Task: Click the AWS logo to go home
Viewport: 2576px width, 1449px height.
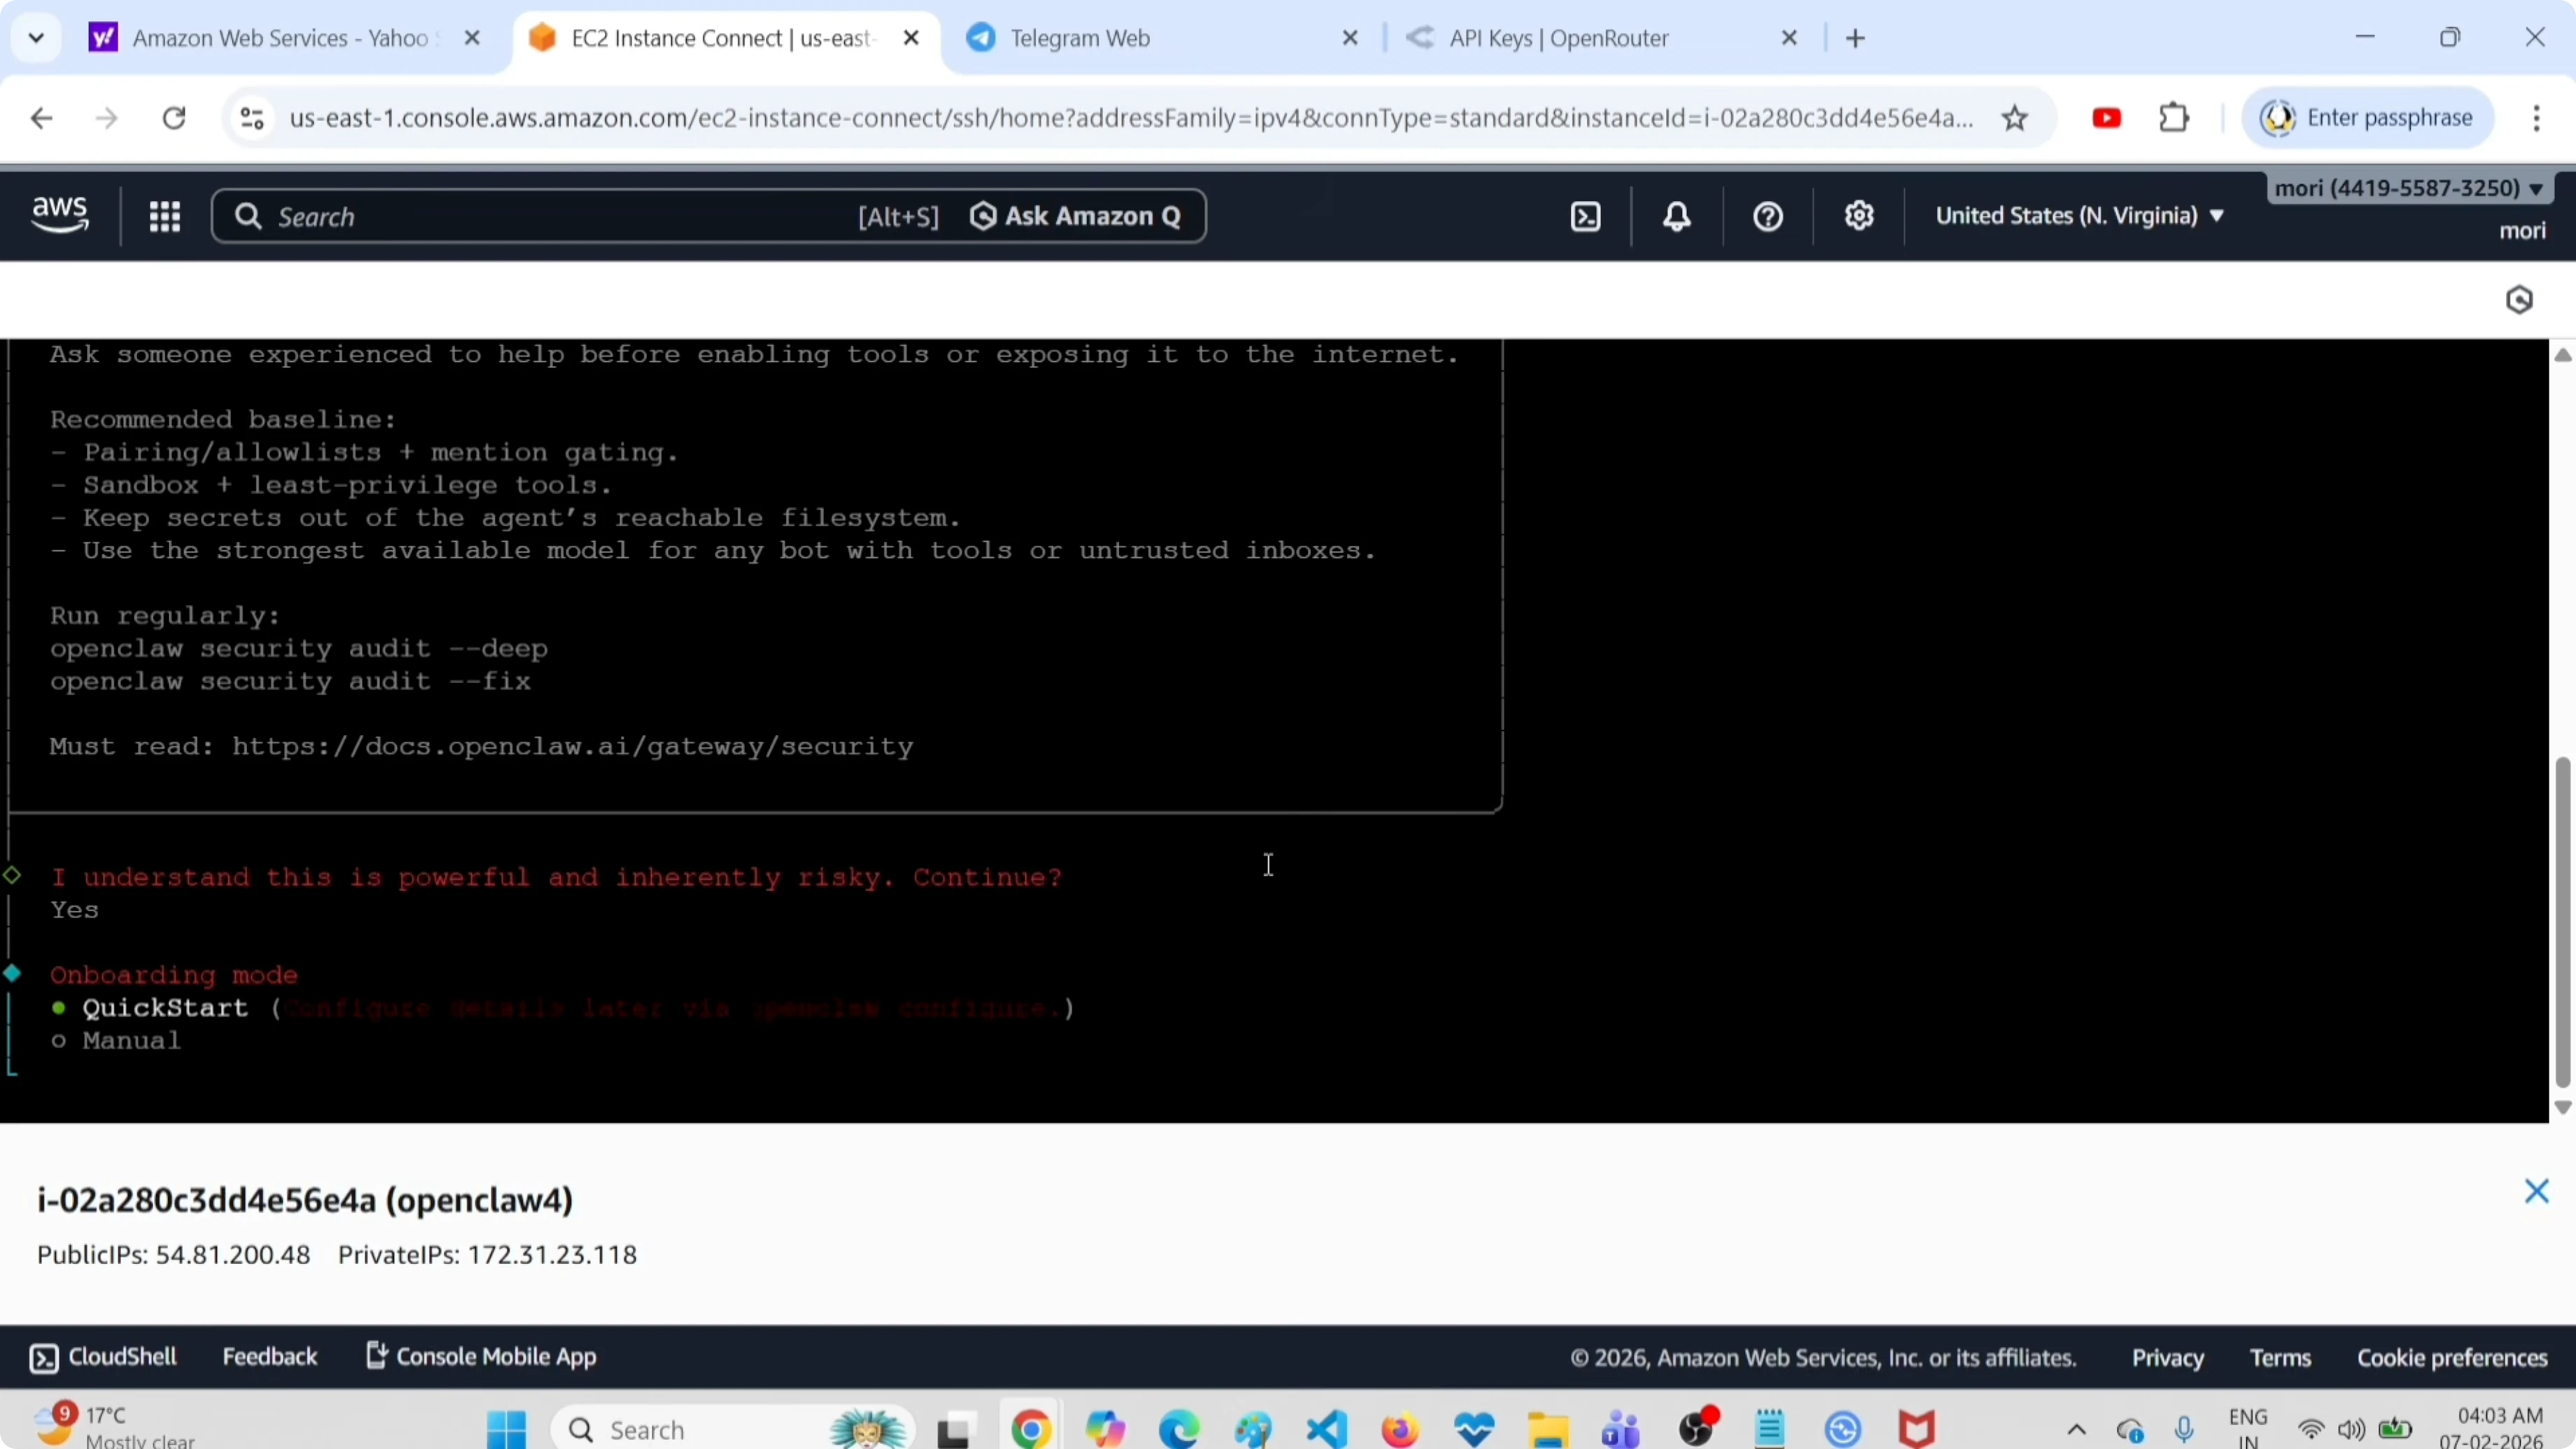Action: [x=59, y=214]
